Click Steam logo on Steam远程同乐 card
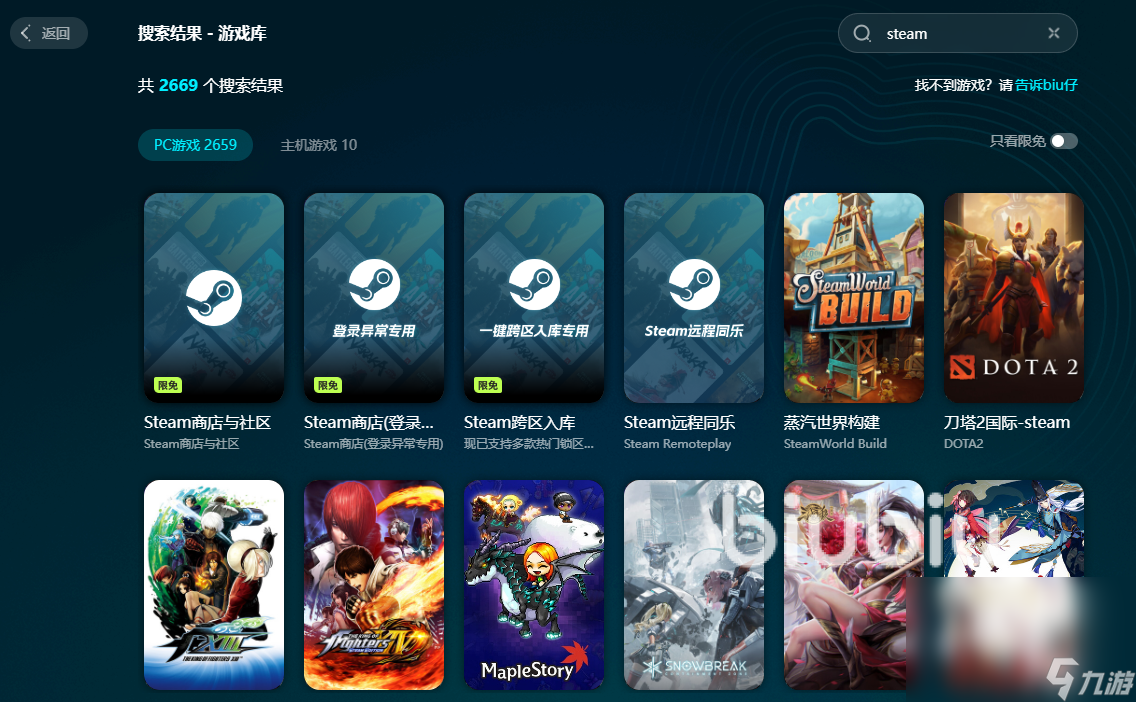Screen dimensions: 1136x702 coord(694,285)
